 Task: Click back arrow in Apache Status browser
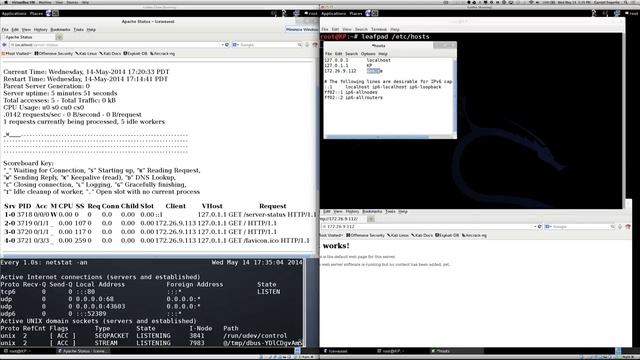[x=4, y=45]
